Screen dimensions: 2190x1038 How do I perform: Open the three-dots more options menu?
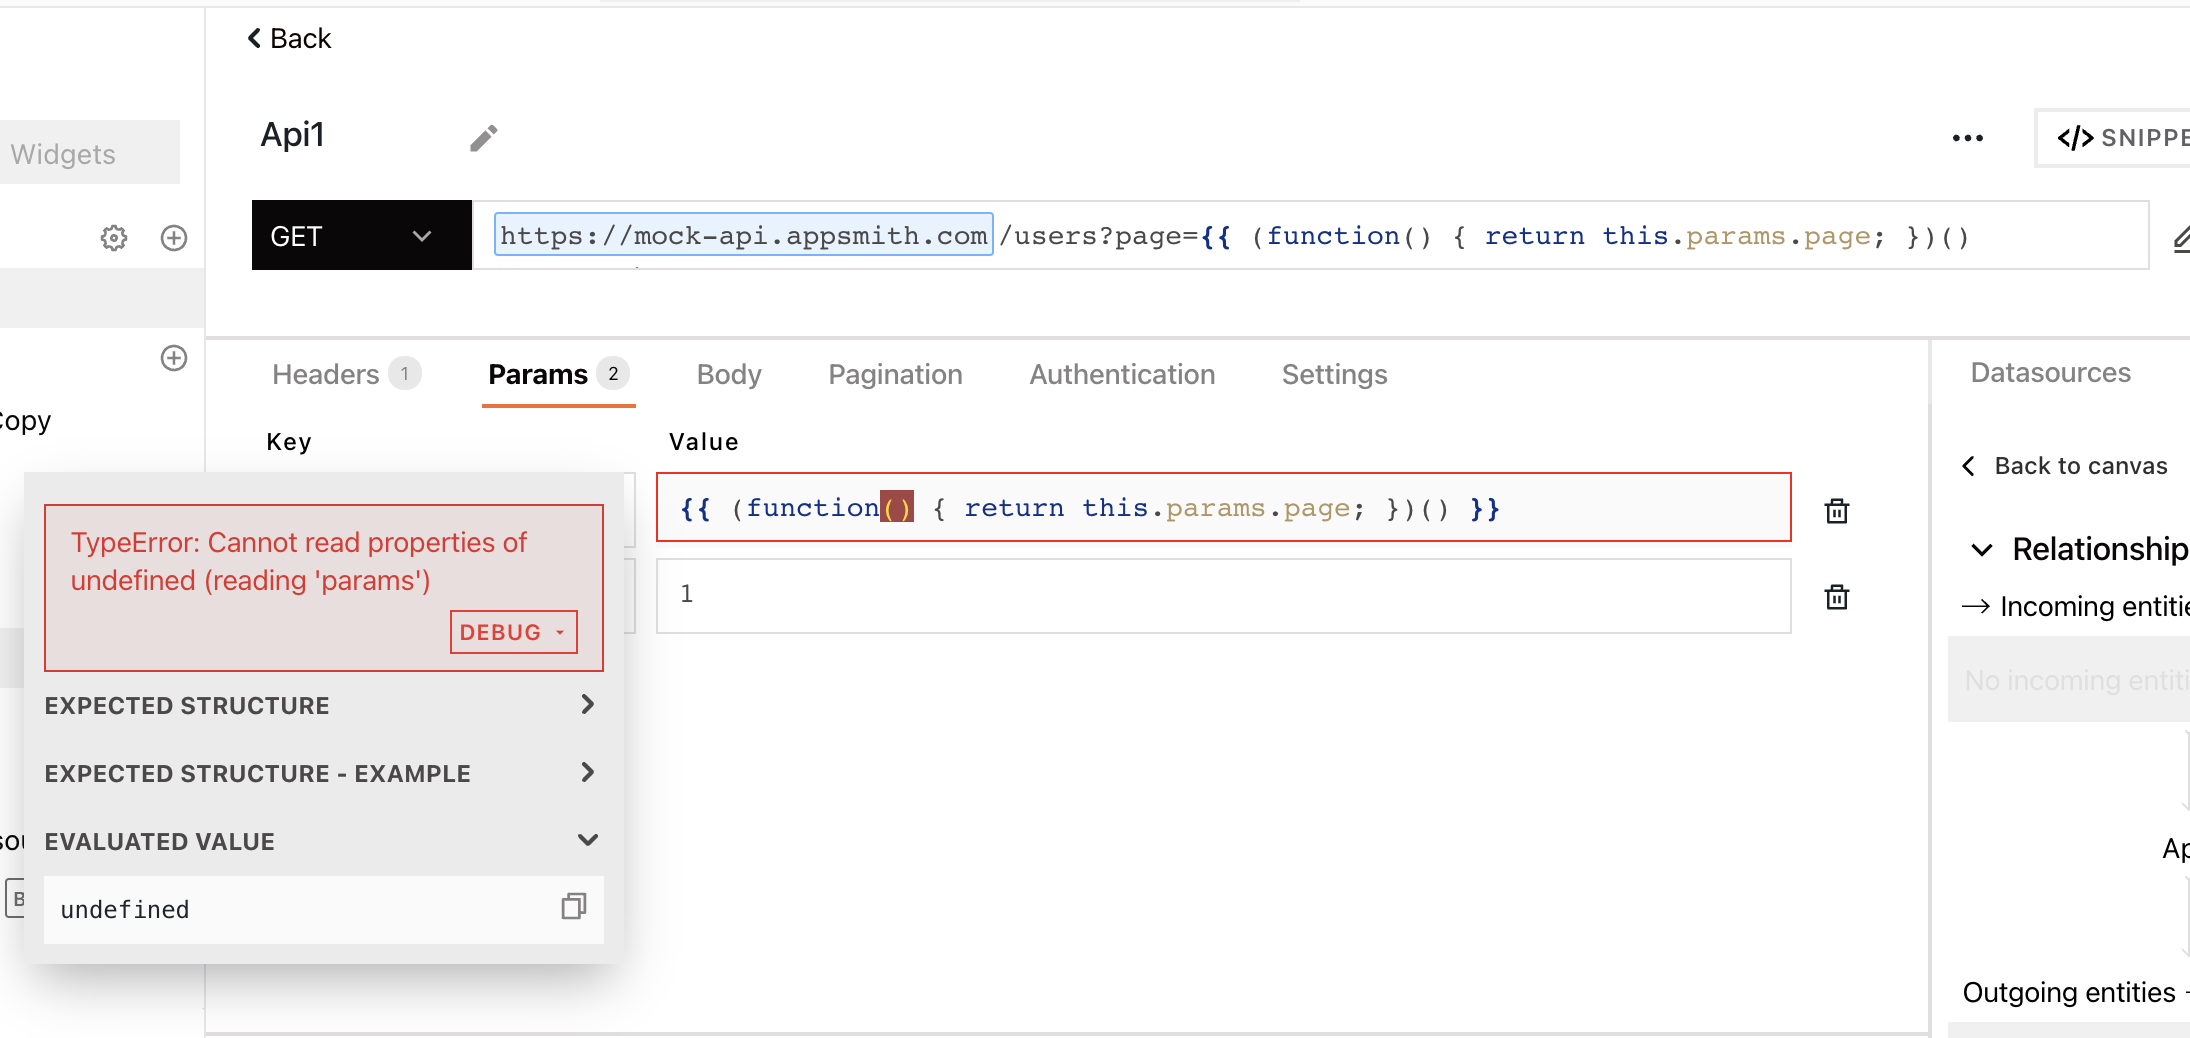point(1967,138)
